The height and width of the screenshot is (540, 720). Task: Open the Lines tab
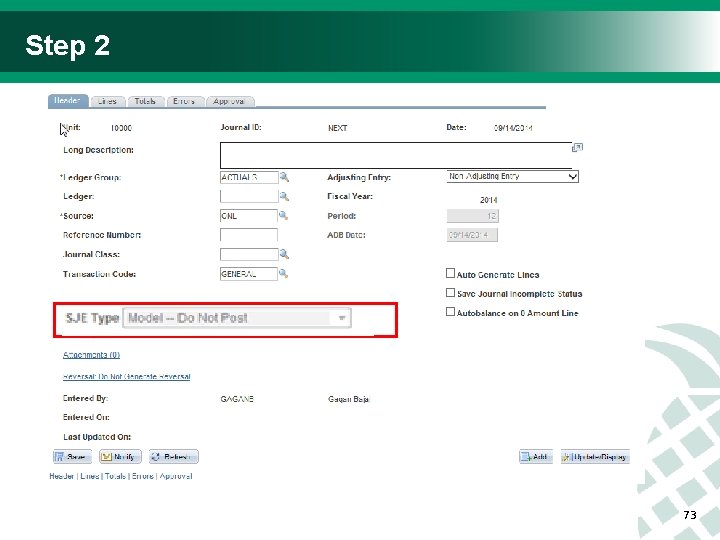click(x=107, y=101)
